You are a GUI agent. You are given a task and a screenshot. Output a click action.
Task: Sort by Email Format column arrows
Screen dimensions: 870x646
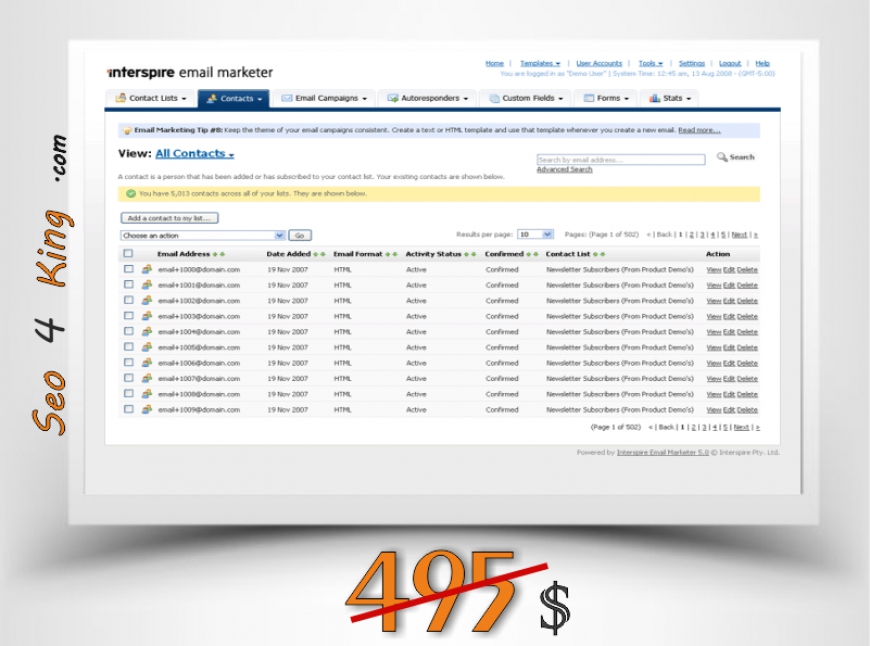tap(391, 254)
